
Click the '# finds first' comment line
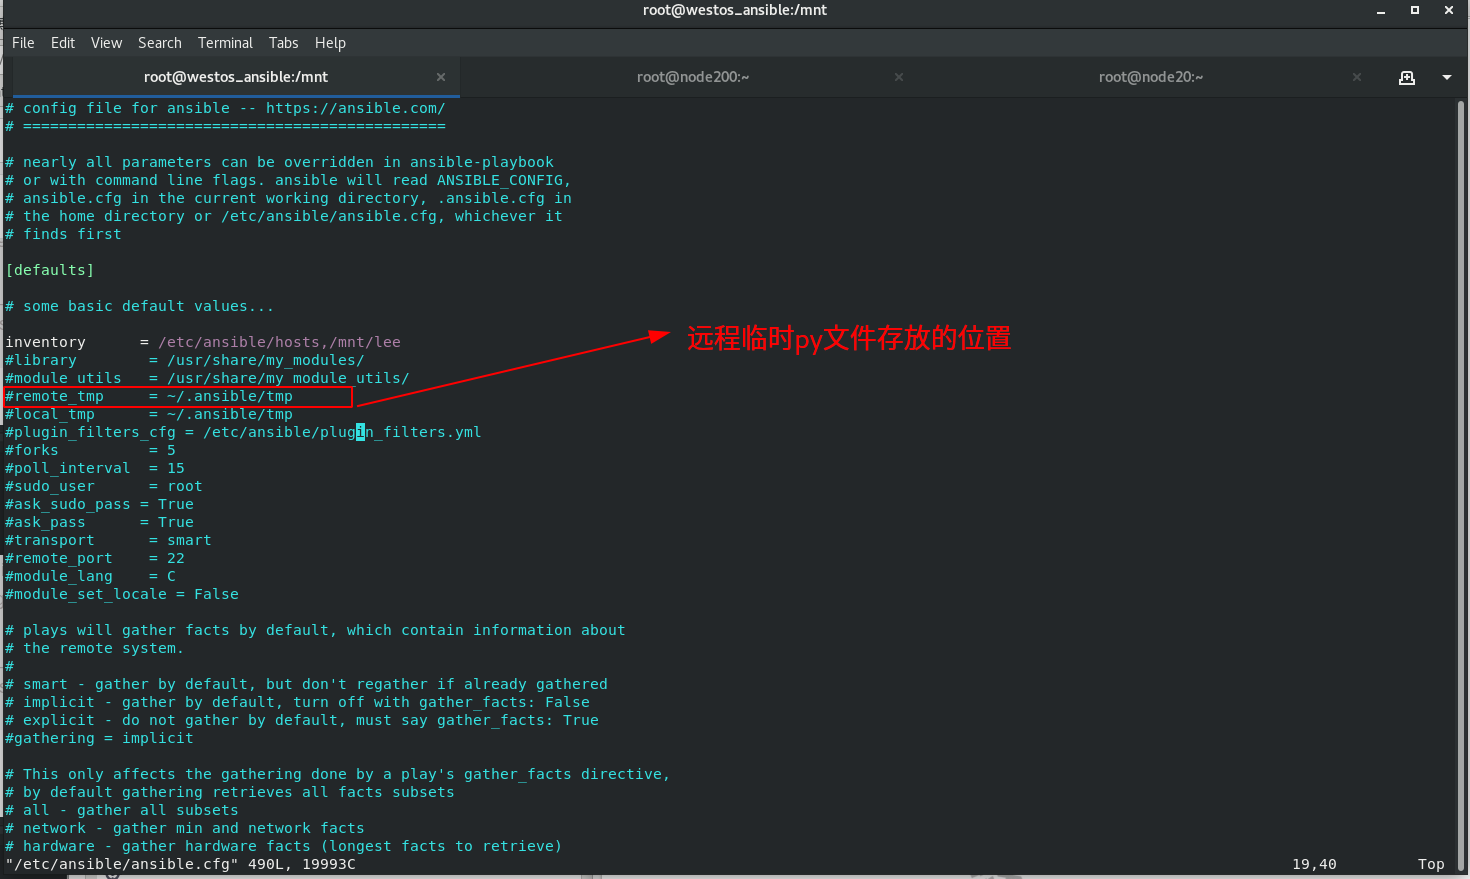[x=63, y=234]
